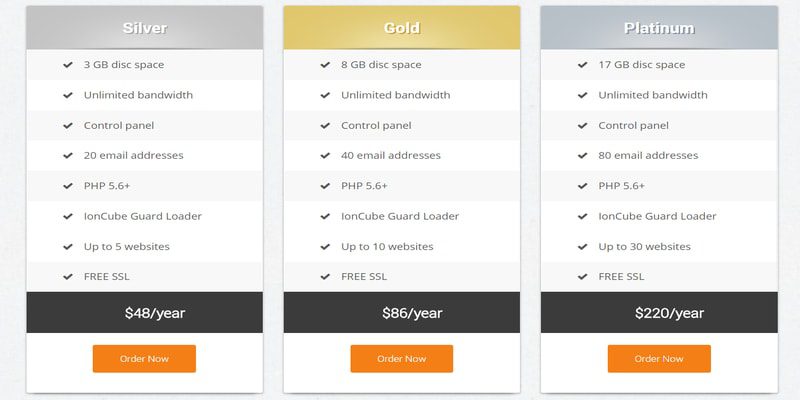The image size is (800, 400).
Task: Click the Platinum plan Order Now button
Action: tap(659, 359)
